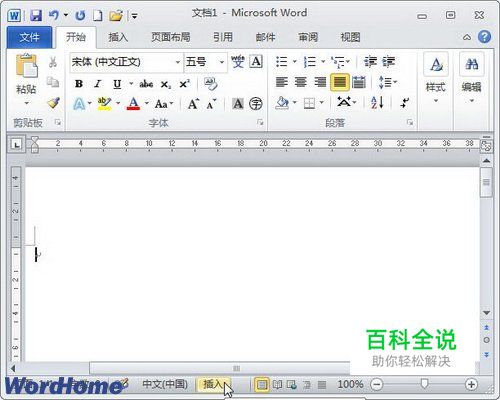Decrease the paragraph indent
Image resolution: width=500 pixels, height=400 pixels.
pos(370,62)
